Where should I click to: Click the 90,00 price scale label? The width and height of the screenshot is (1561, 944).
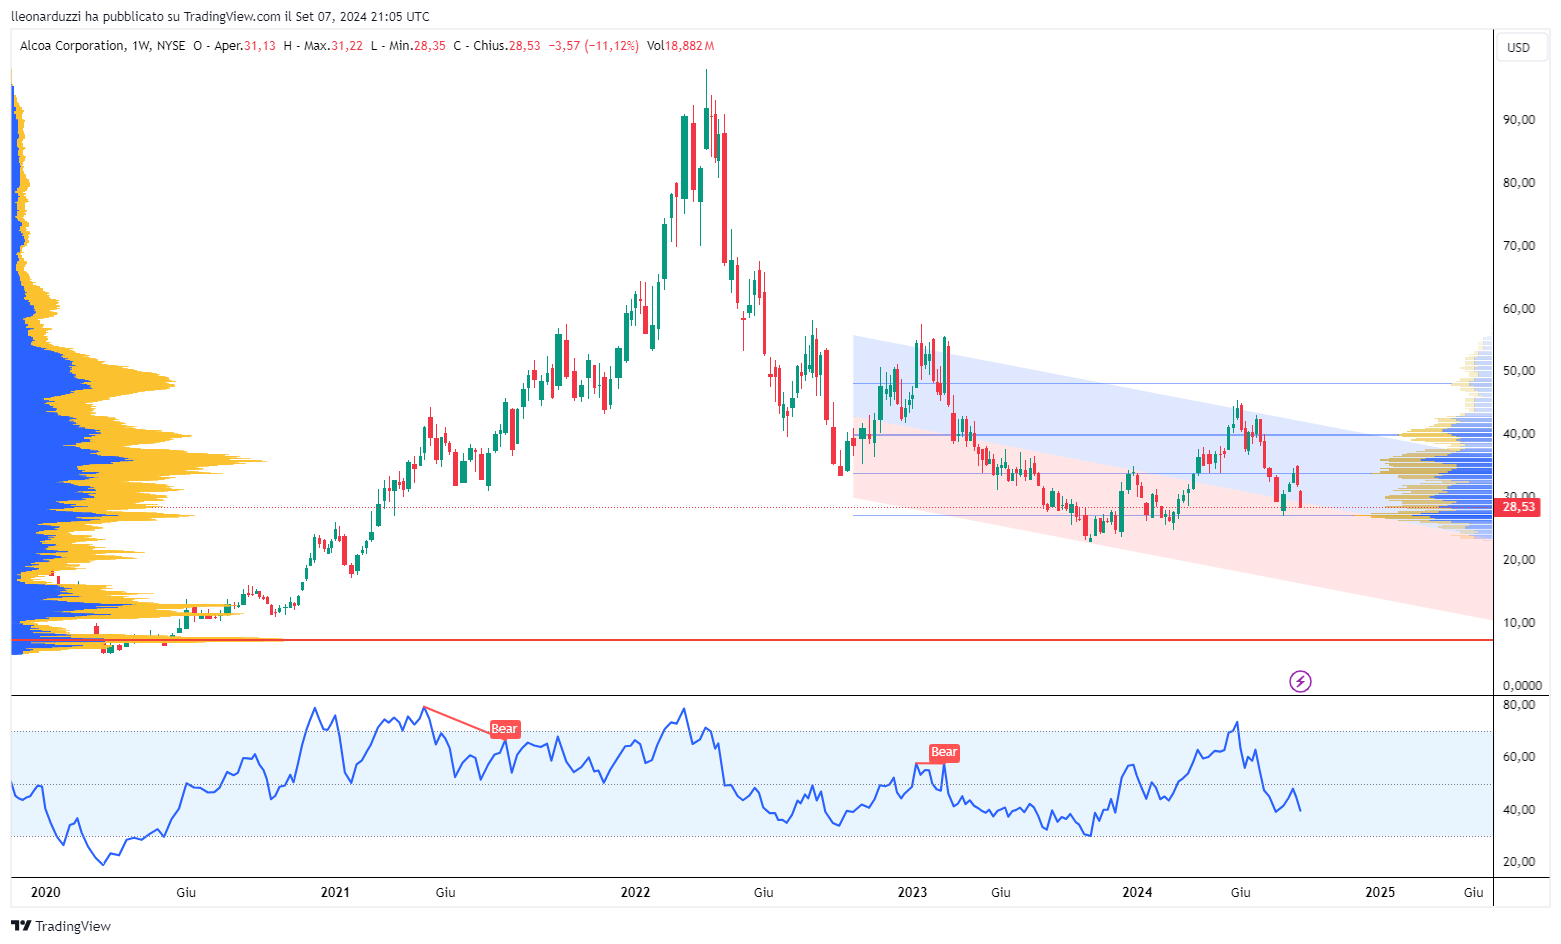(x=1519, y=120)
